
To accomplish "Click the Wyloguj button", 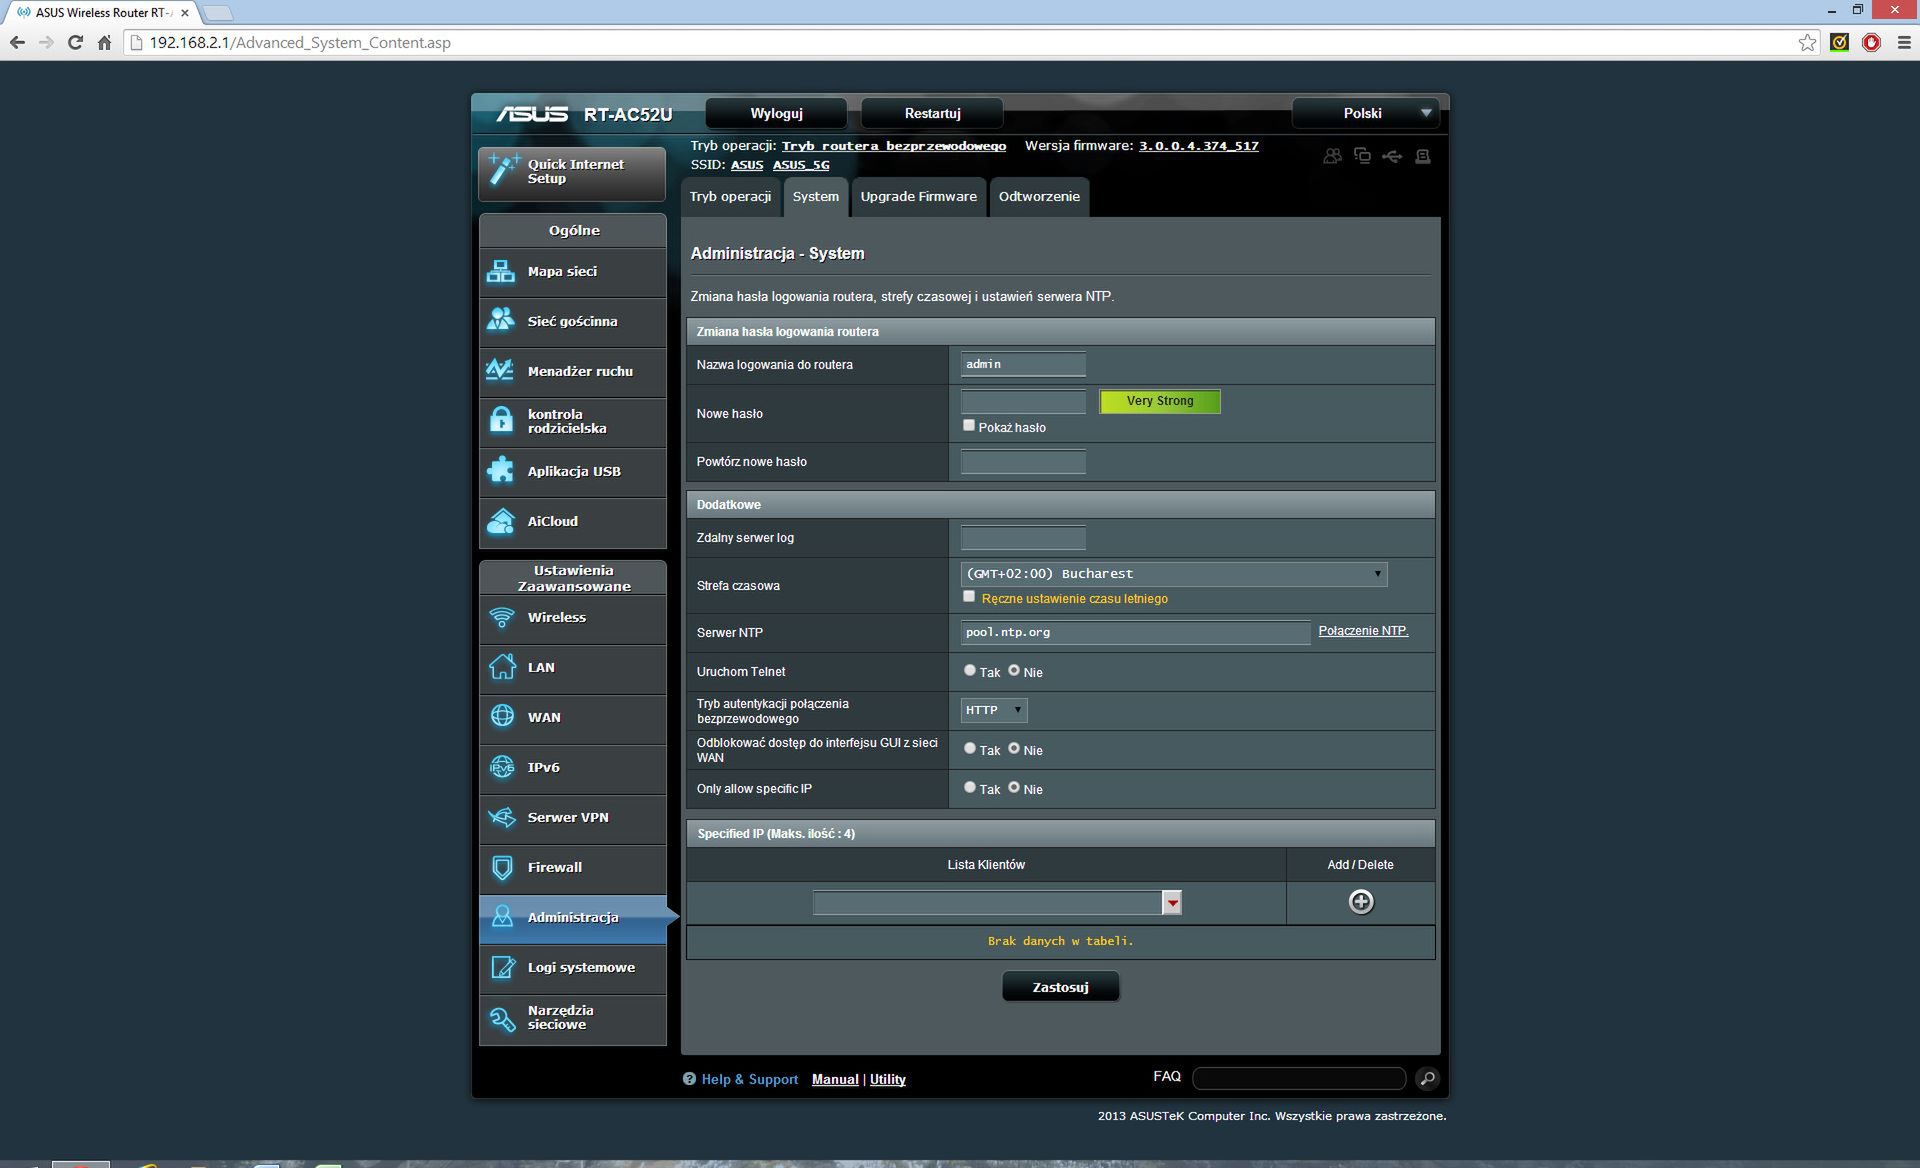I will click(776, 113).
